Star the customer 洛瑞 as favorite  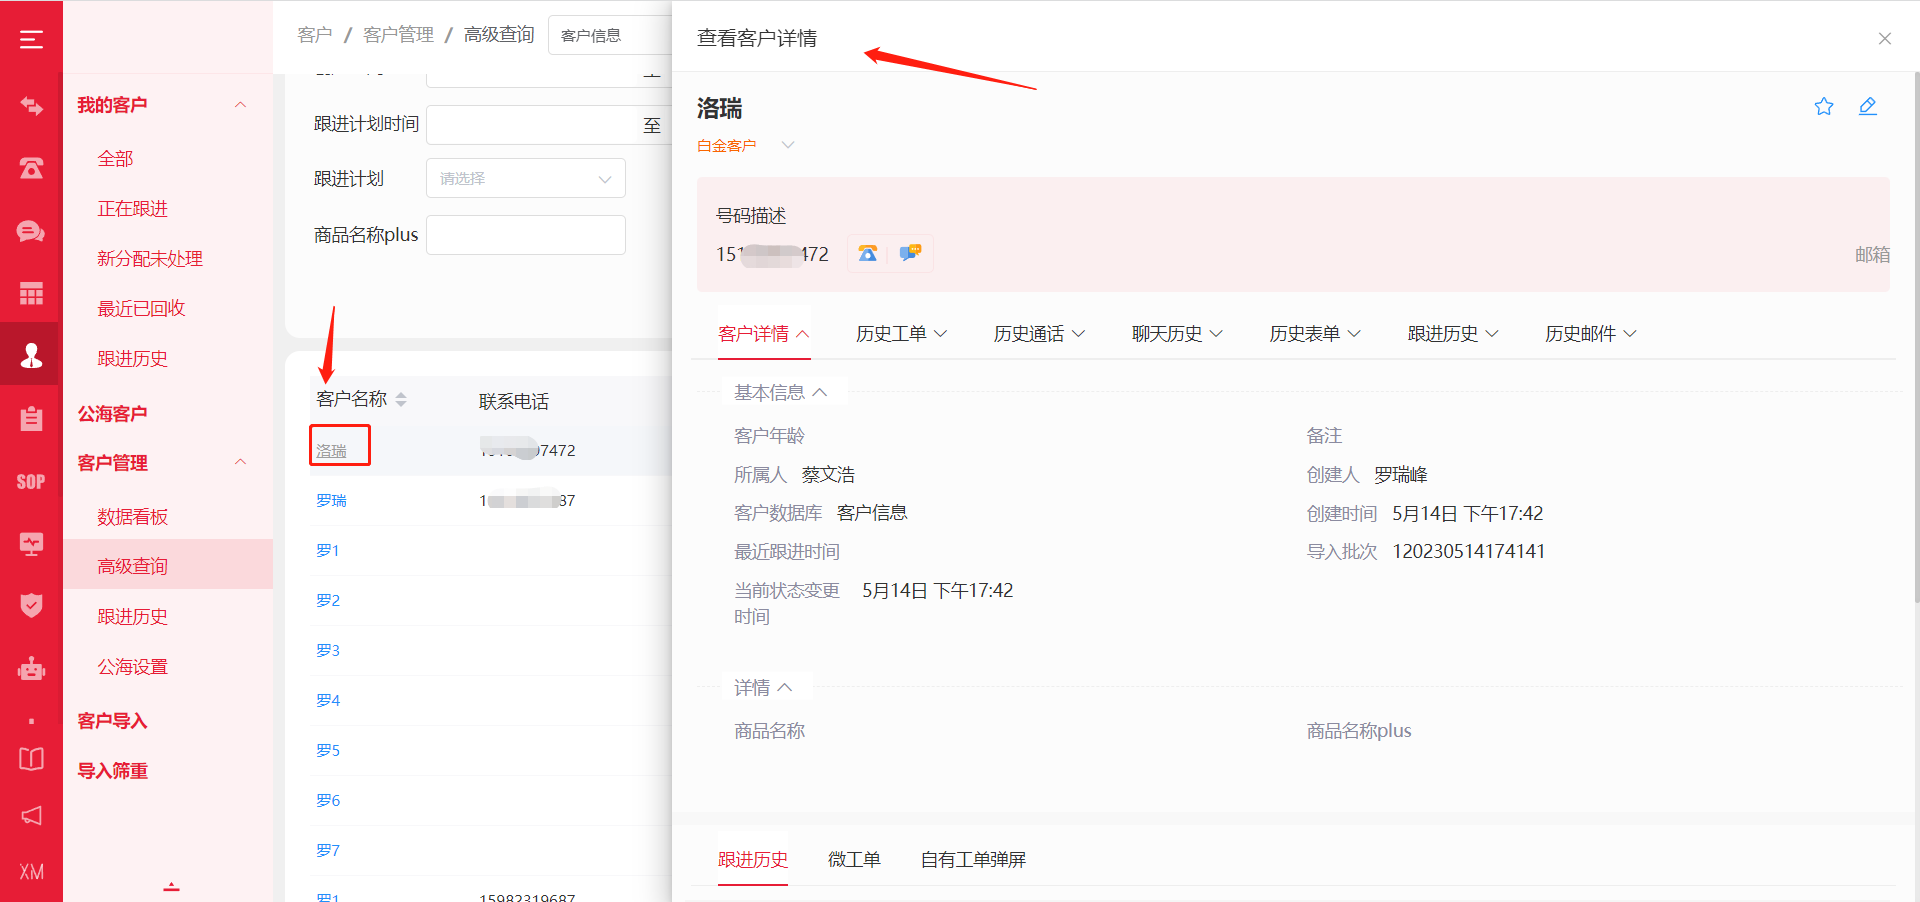pos(1824,107)
